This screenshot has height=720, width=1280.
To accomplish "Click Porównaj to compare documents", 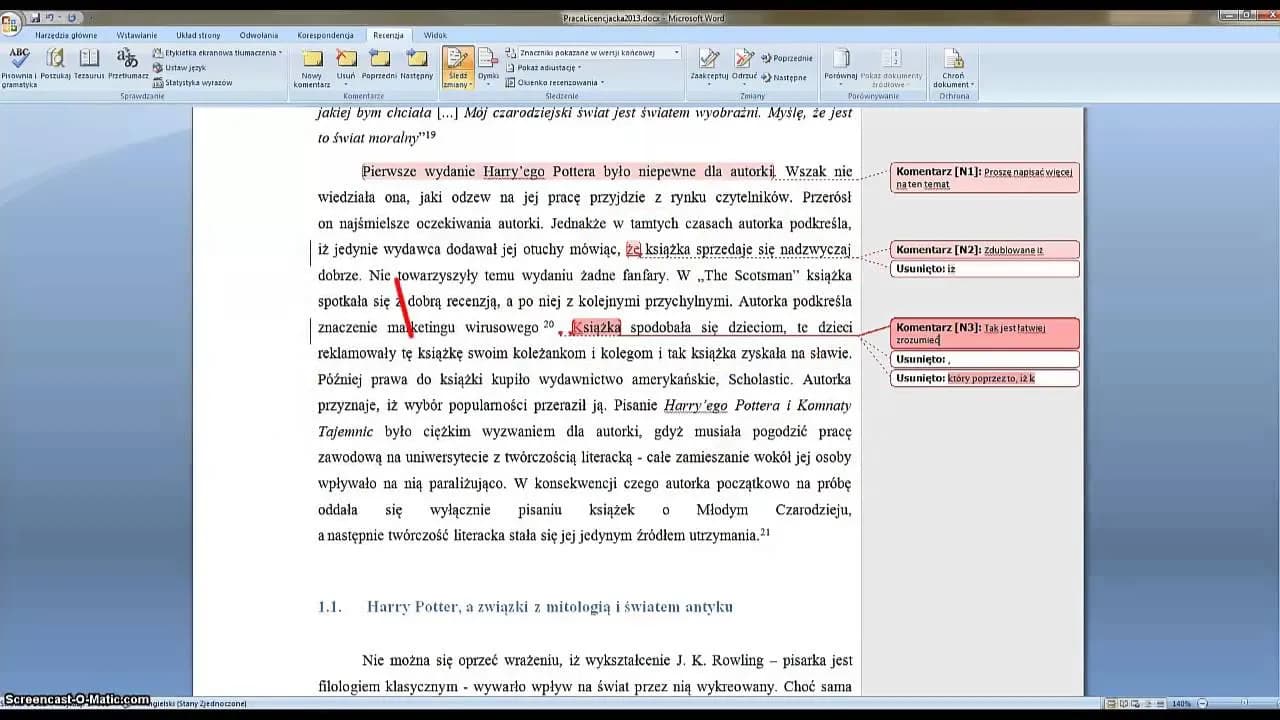I will pos(842,64).
